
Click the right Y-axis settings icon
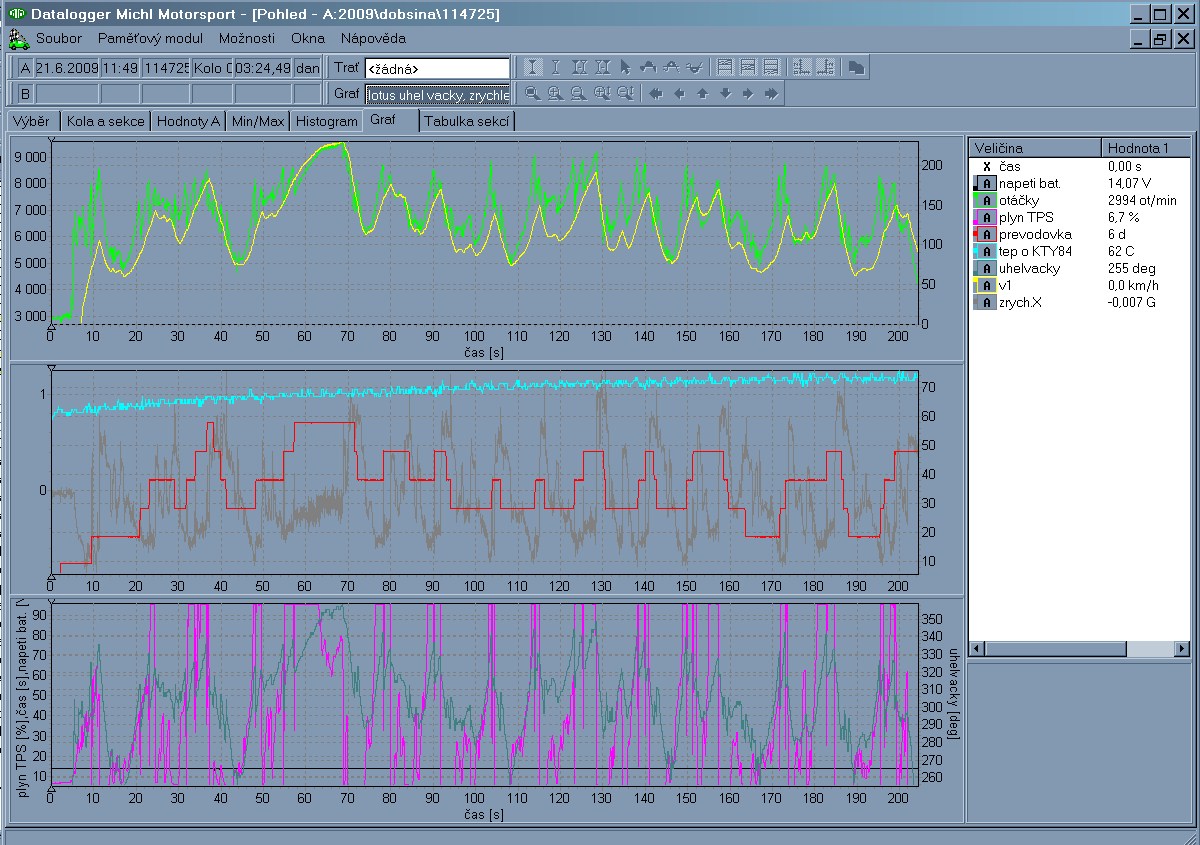pos(825,68)
